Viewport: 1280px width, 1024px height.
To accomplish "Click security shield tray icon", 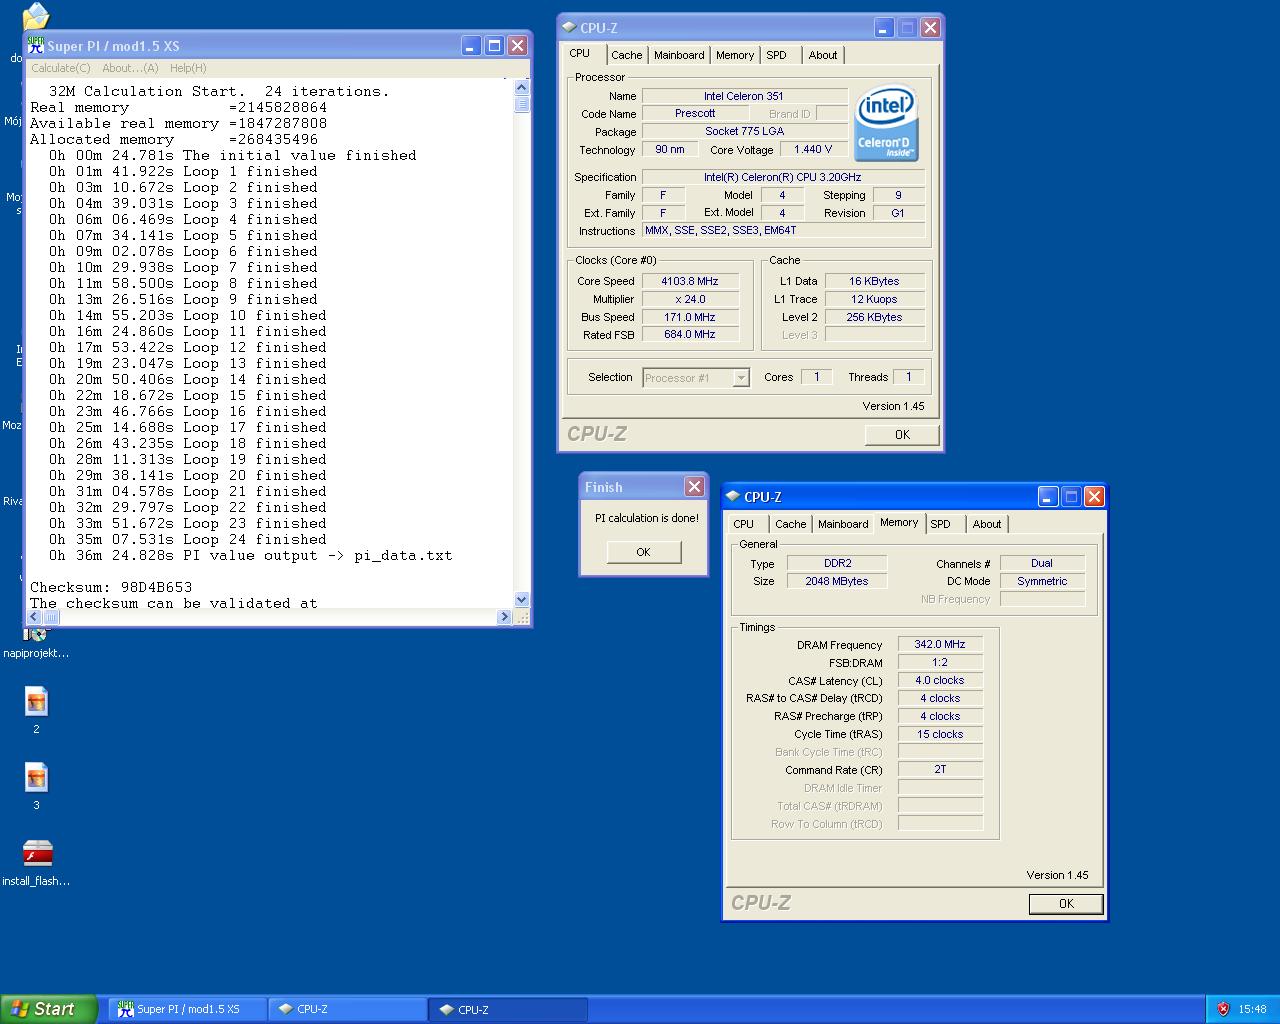I will click(x=1223, y=1010).
